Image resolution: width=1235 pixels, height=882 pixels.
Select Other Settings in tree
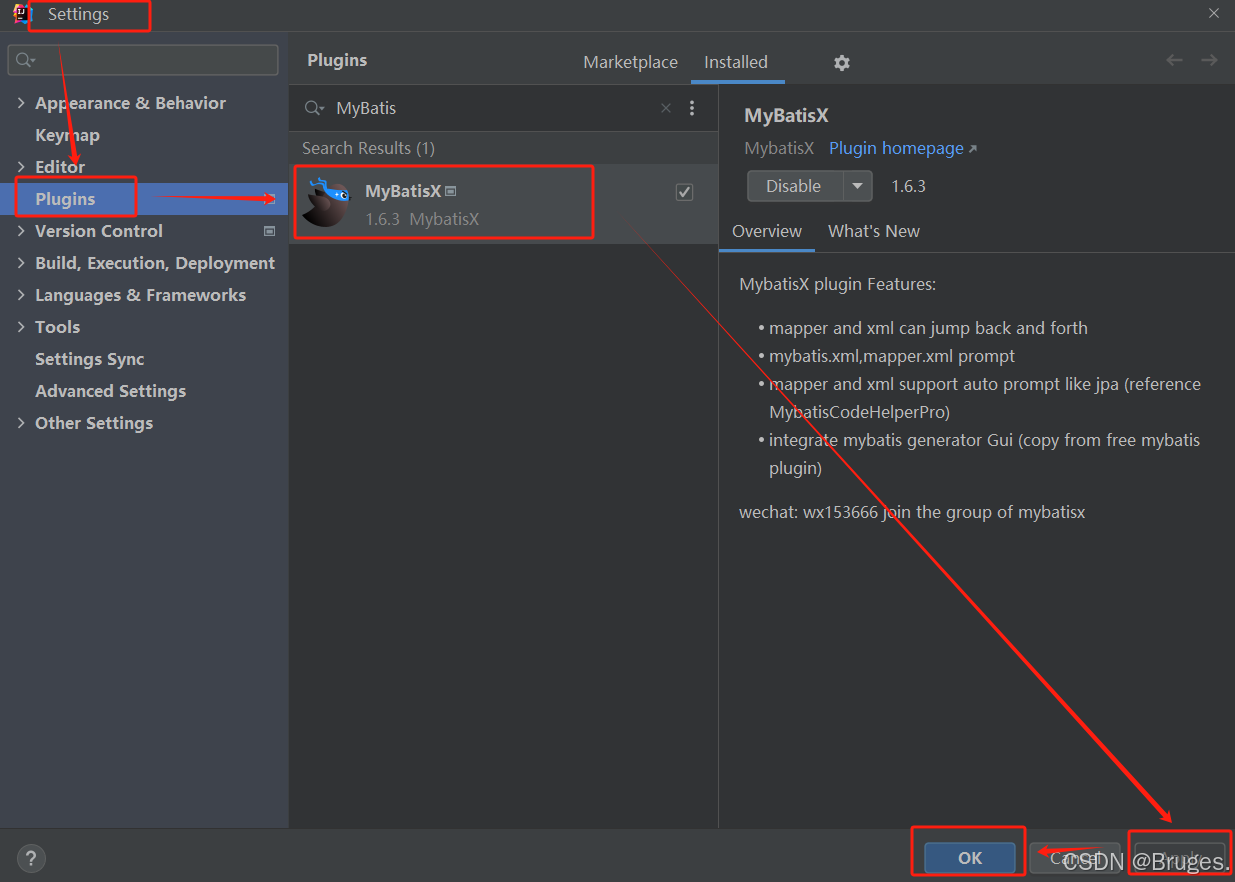pos(94,423)
